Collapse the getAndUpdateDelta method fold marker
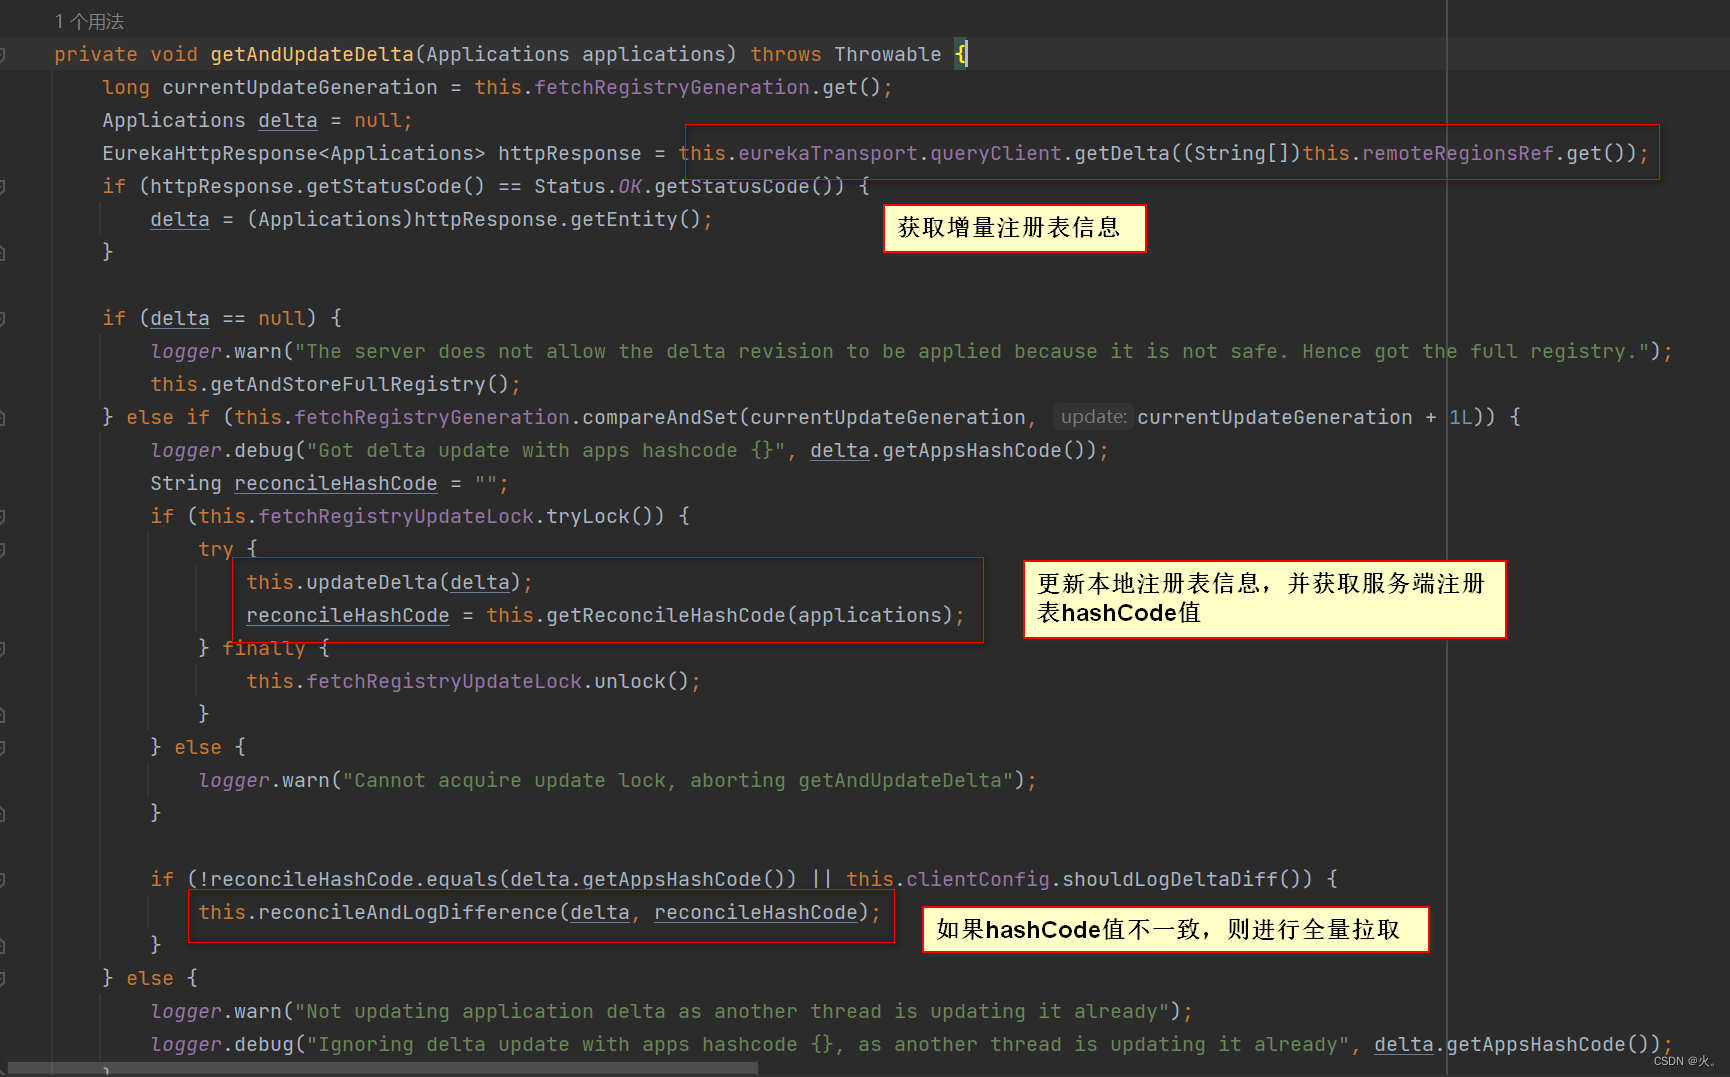The image size is (1730, 1077). pyautogui.click(x=3, y=54)
